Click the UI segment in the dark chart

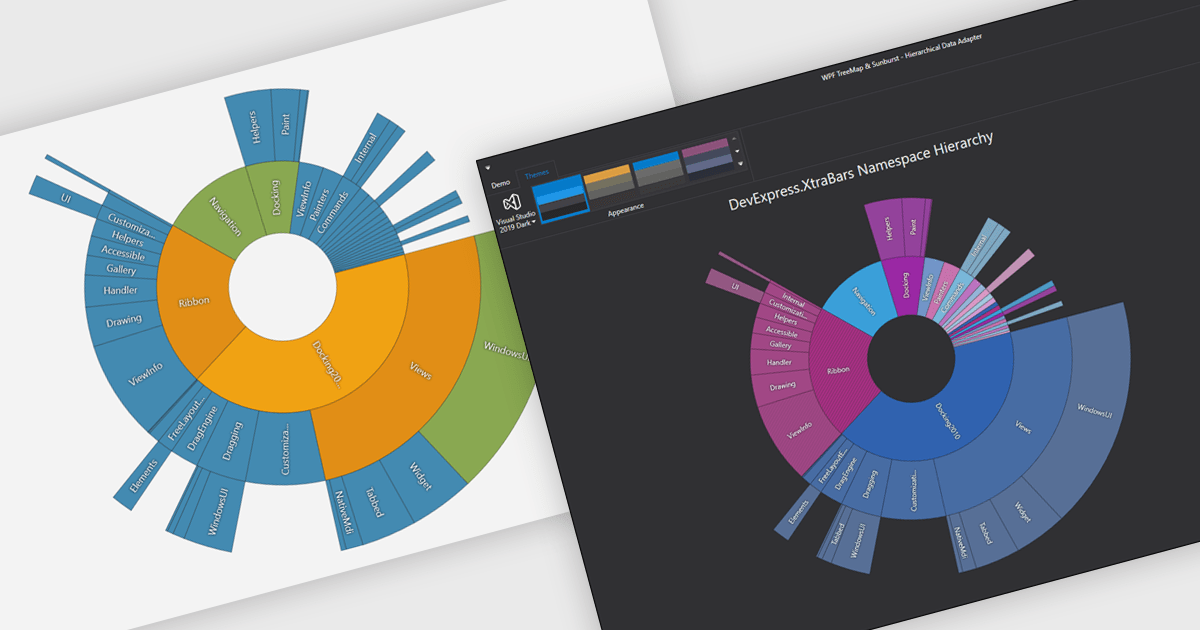(x=736, y=285)
